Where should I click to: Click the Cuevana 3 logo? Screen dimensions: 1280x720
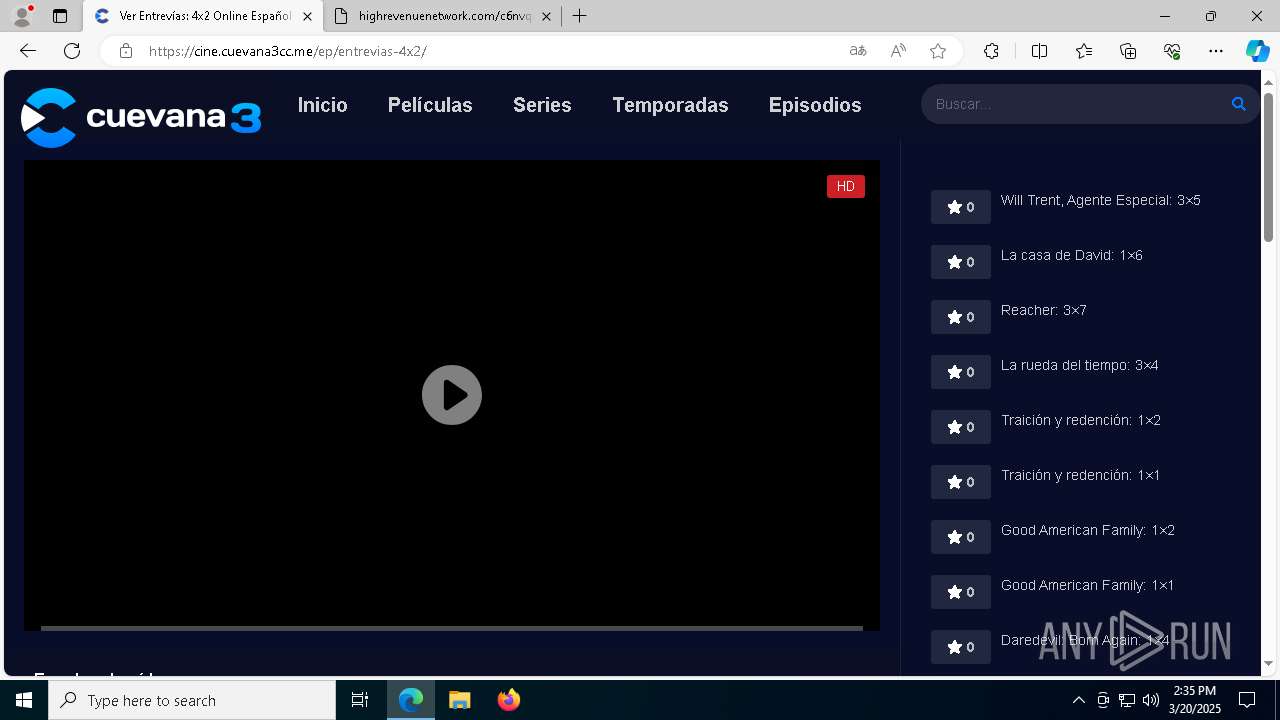(141, 118)
